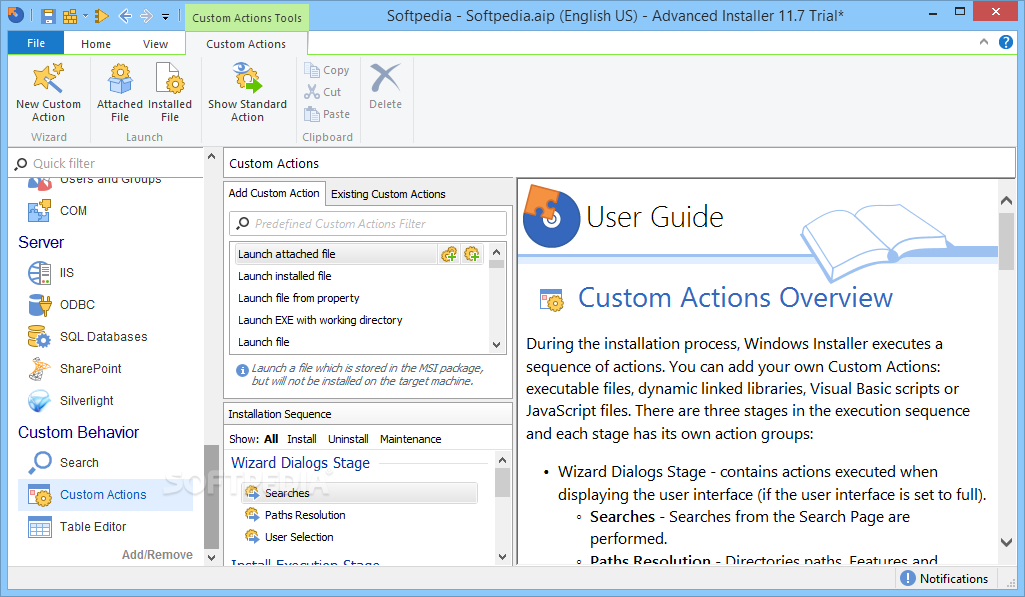
Task: Click the Build icon in quick access toolbar
Action: (70, 16)
